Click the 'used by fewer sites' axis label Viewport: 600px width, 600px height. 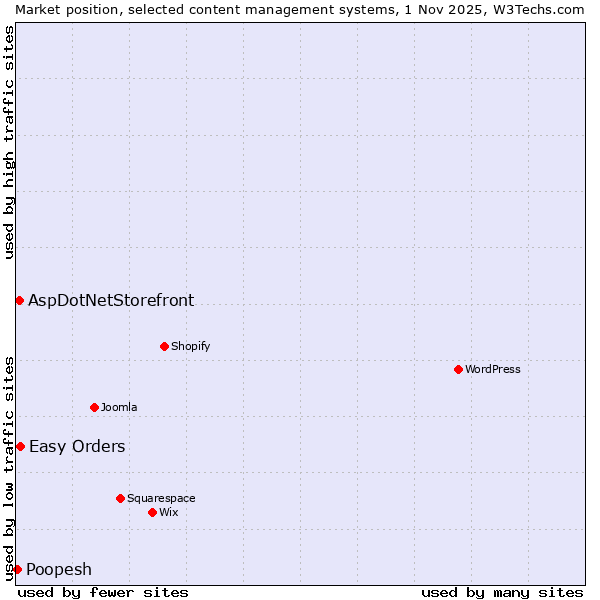pos(103,592)
